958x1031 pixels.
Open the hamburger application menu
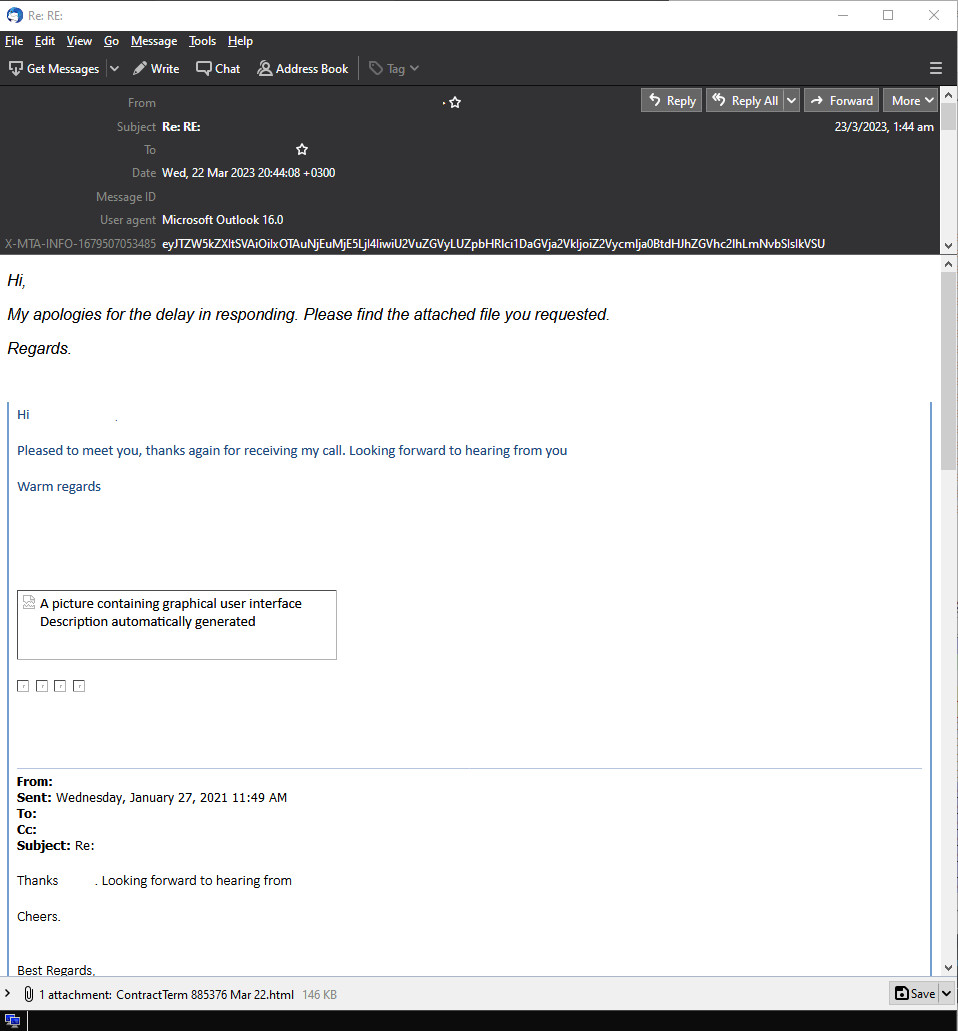pyautogui.click(x=936, y=69)
